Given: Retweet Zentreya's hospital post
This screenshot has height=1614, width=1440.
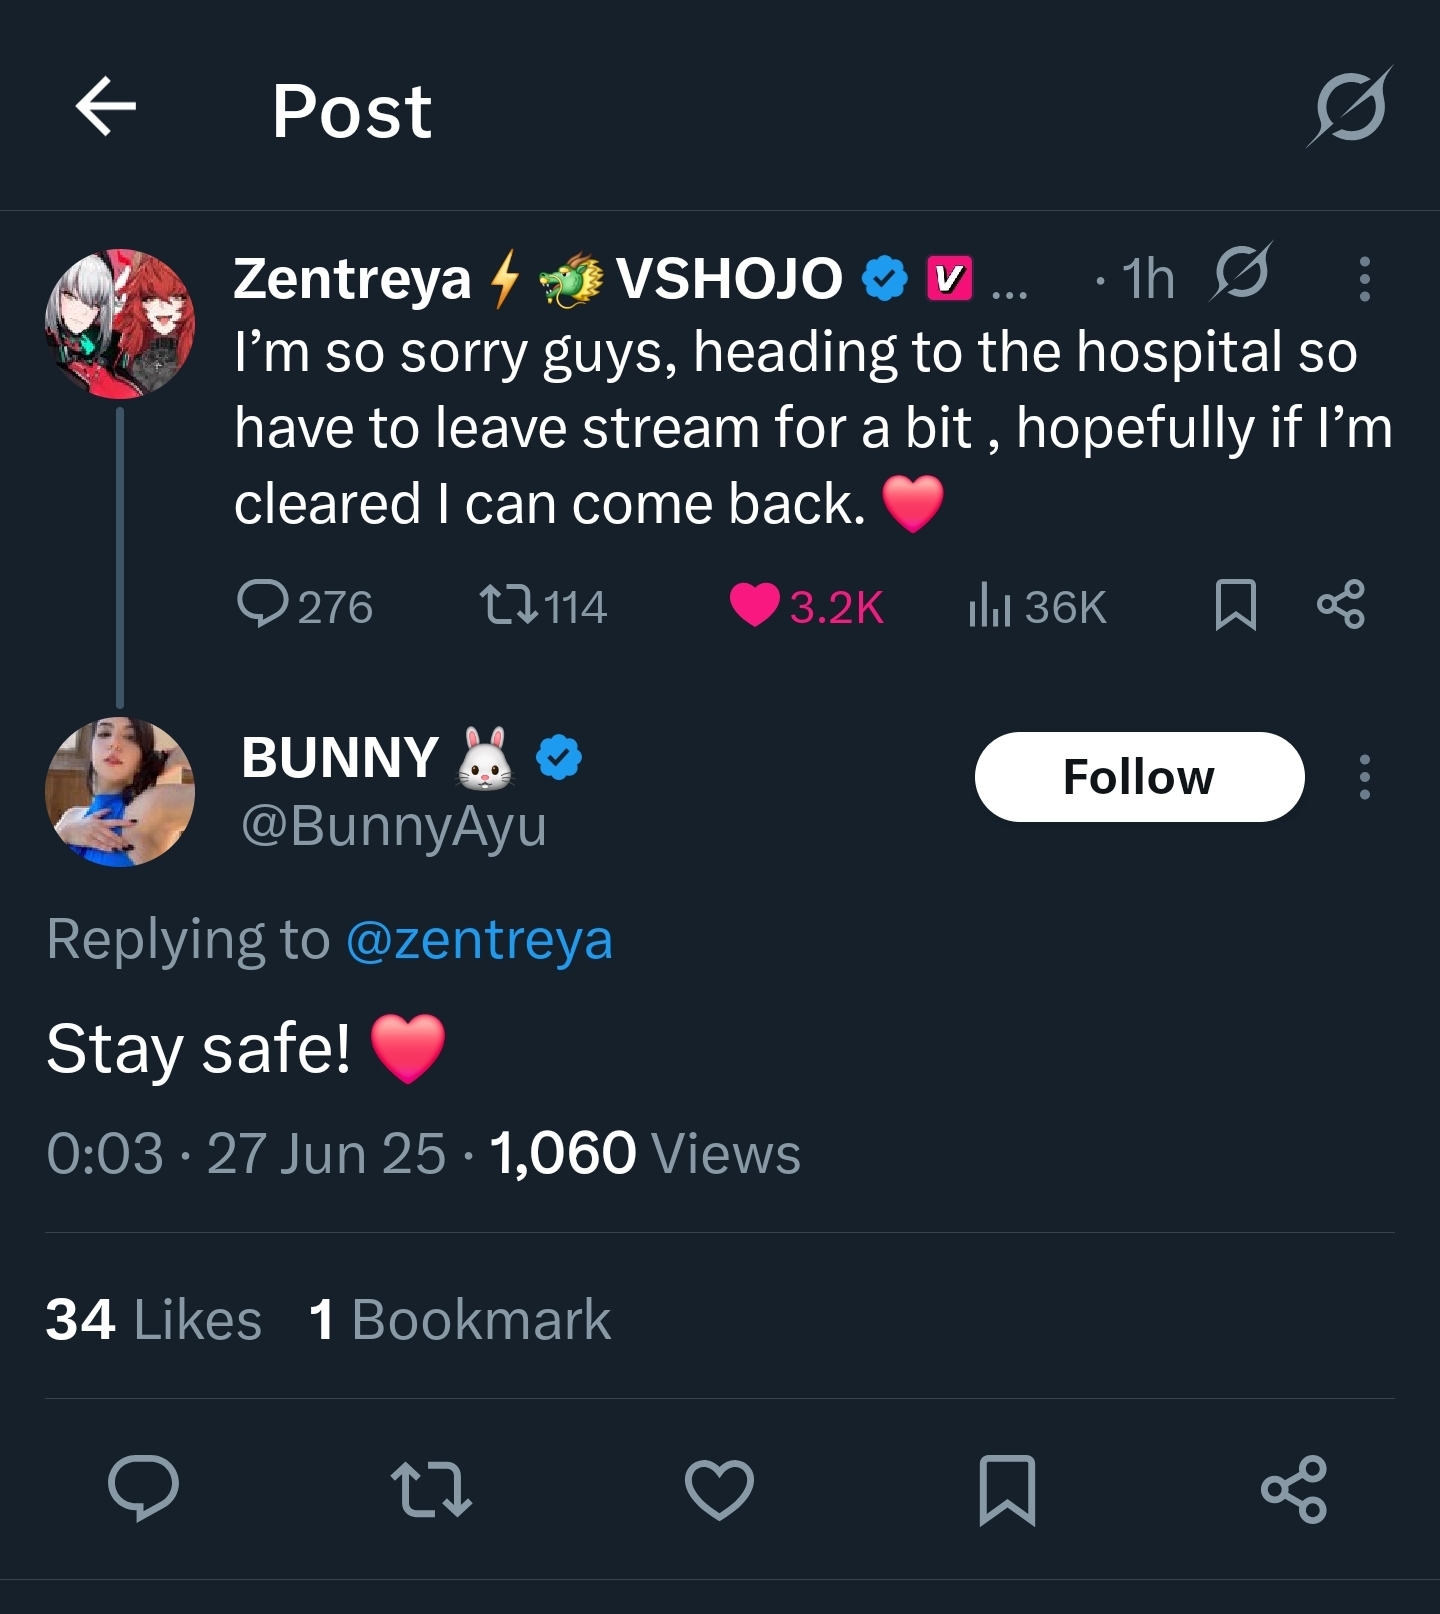Looking at the screenshot, I should point(510,604).
